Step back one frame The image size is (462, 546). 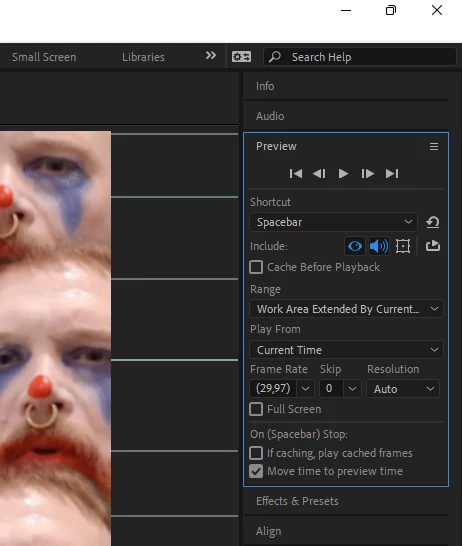click(319, 173)
